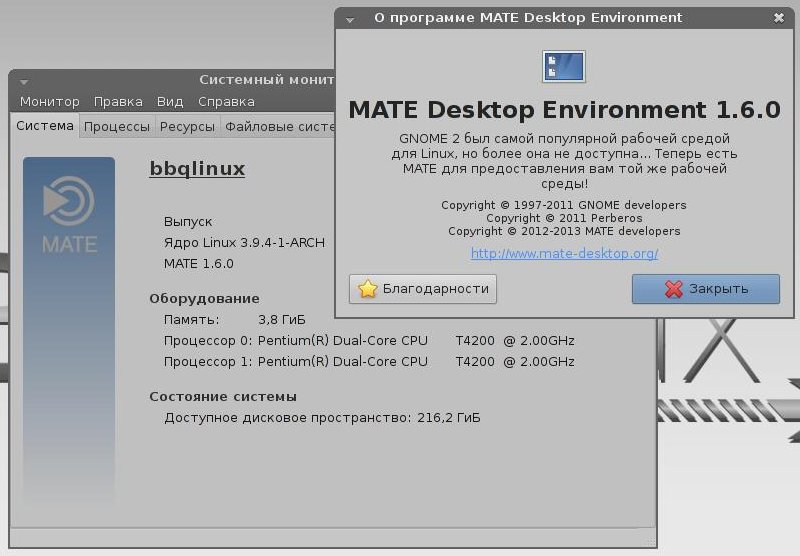The height and width of the screenshot is (556, 800).
Task: Click the MATE Desktop Environment 1.6.0 title
Action: [x=564, y=110]
